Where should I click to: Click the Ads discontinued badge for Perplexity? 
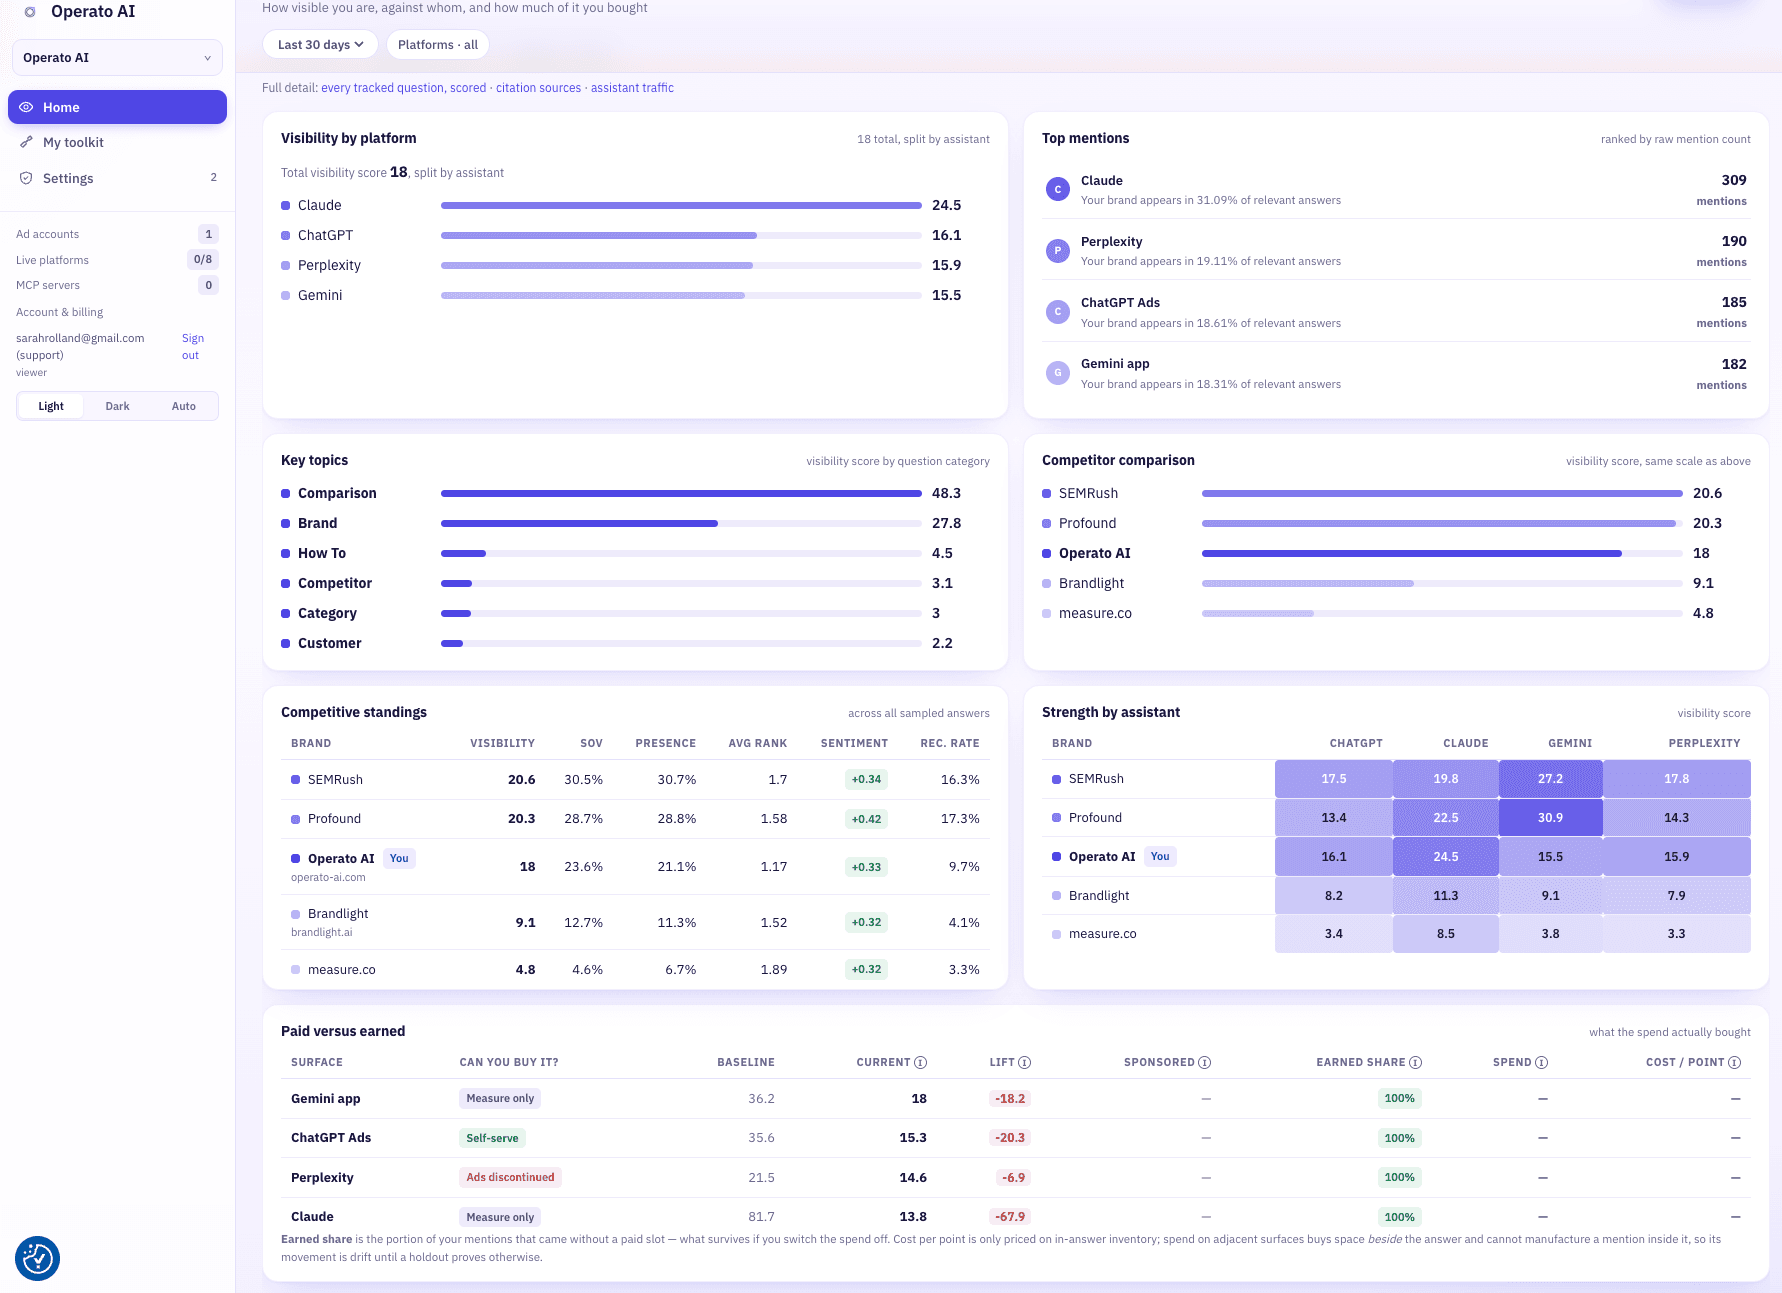tap(510, 1177)
